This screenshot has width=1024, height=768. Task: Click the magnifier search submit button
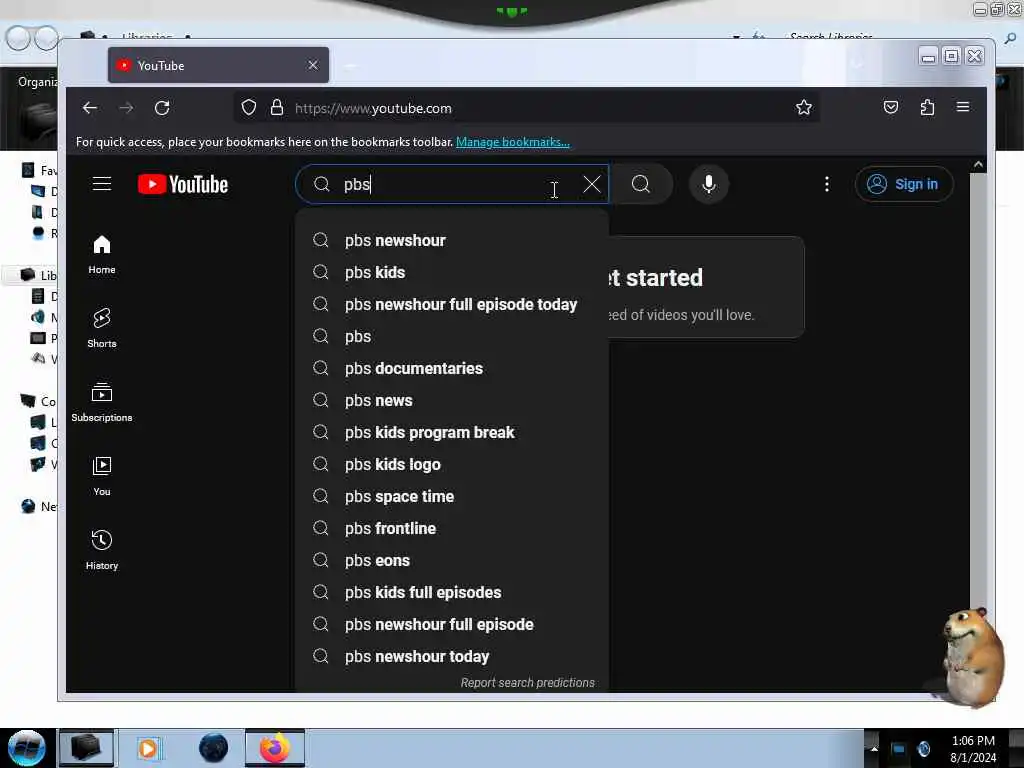pyautogui.click(x=641, y=184)
